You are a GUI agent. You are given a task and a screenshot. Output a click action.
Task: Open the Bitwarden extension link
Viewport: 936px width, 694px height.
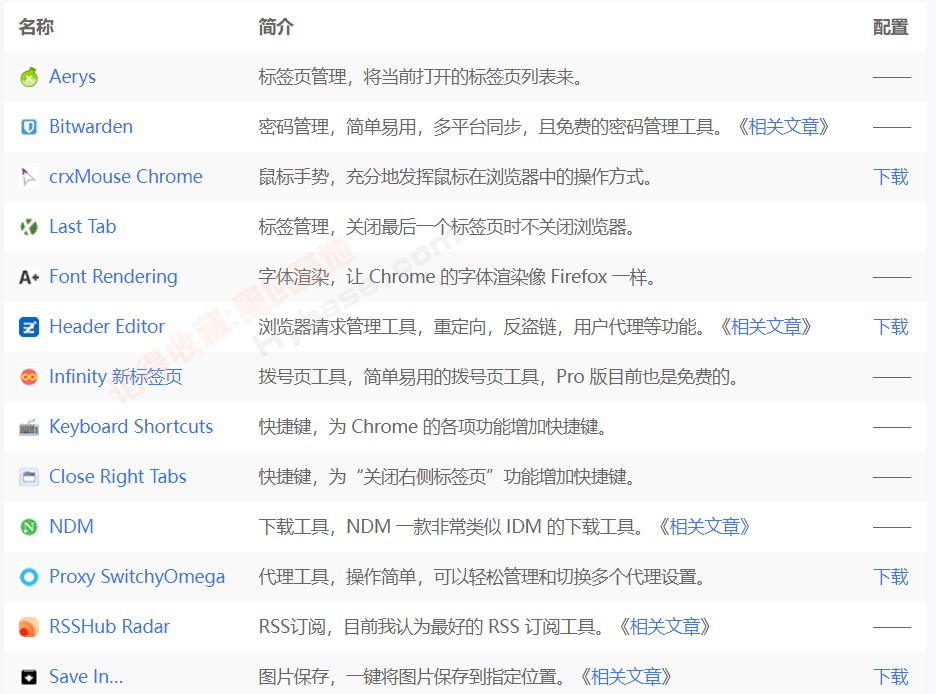click(91, 127)
